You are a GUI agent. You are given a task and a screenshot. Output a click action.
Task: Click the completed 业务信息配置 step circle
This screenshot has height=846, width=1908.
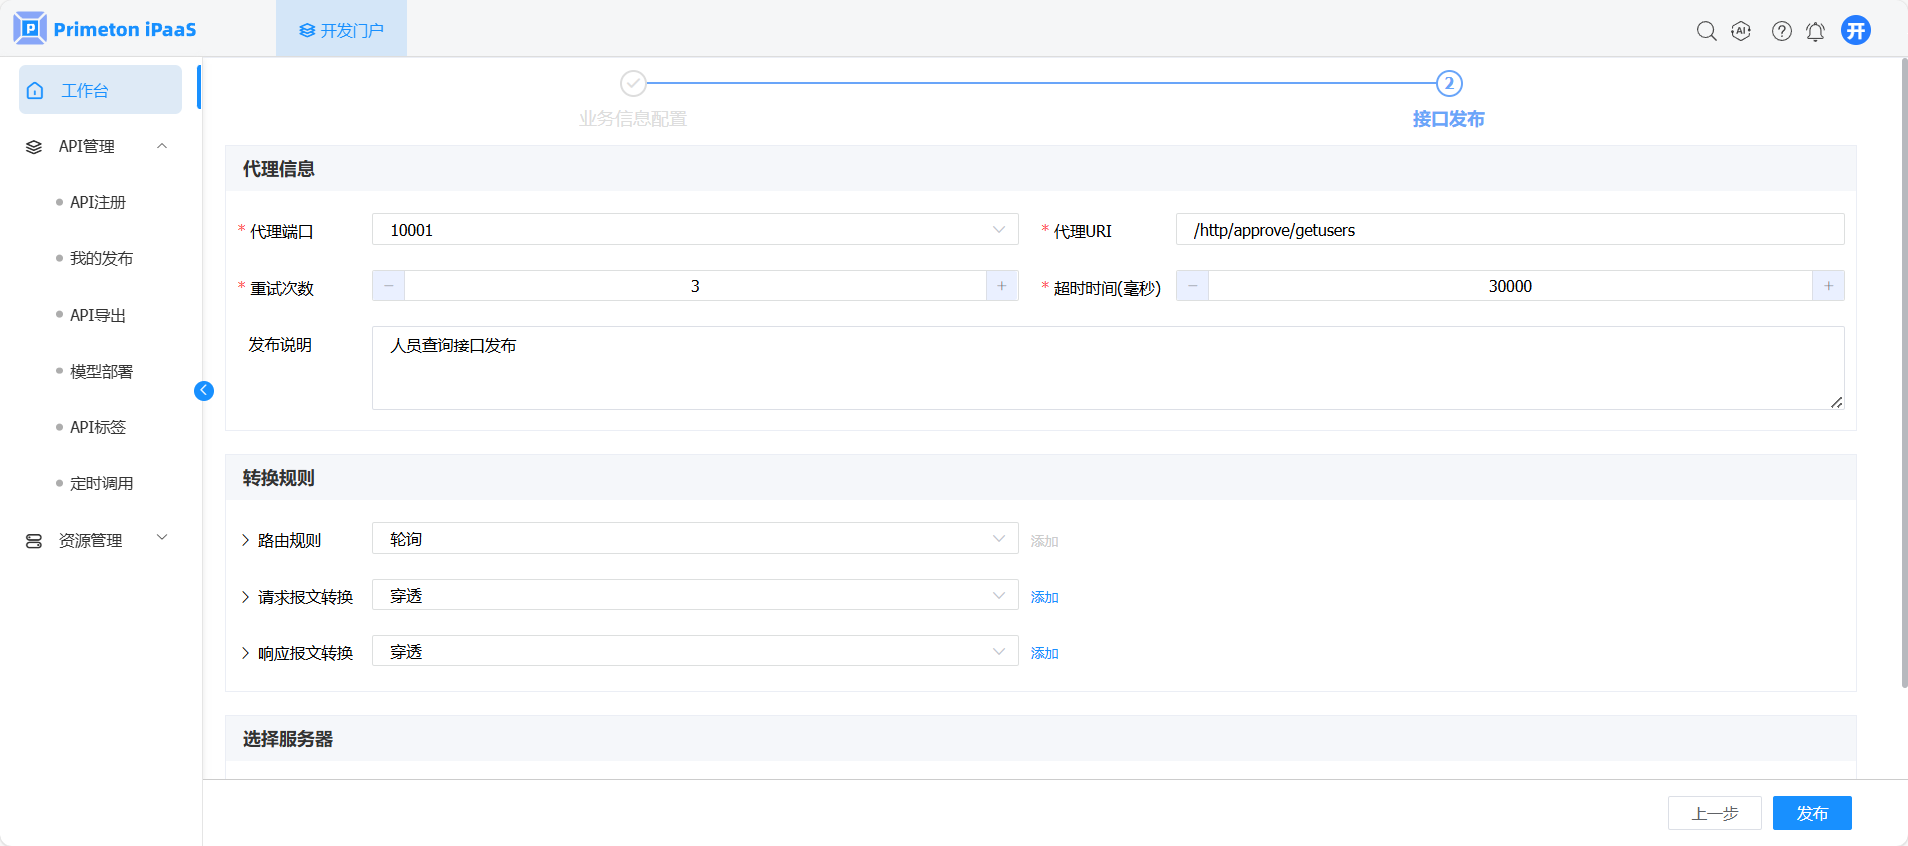click(x=633, y=83)
